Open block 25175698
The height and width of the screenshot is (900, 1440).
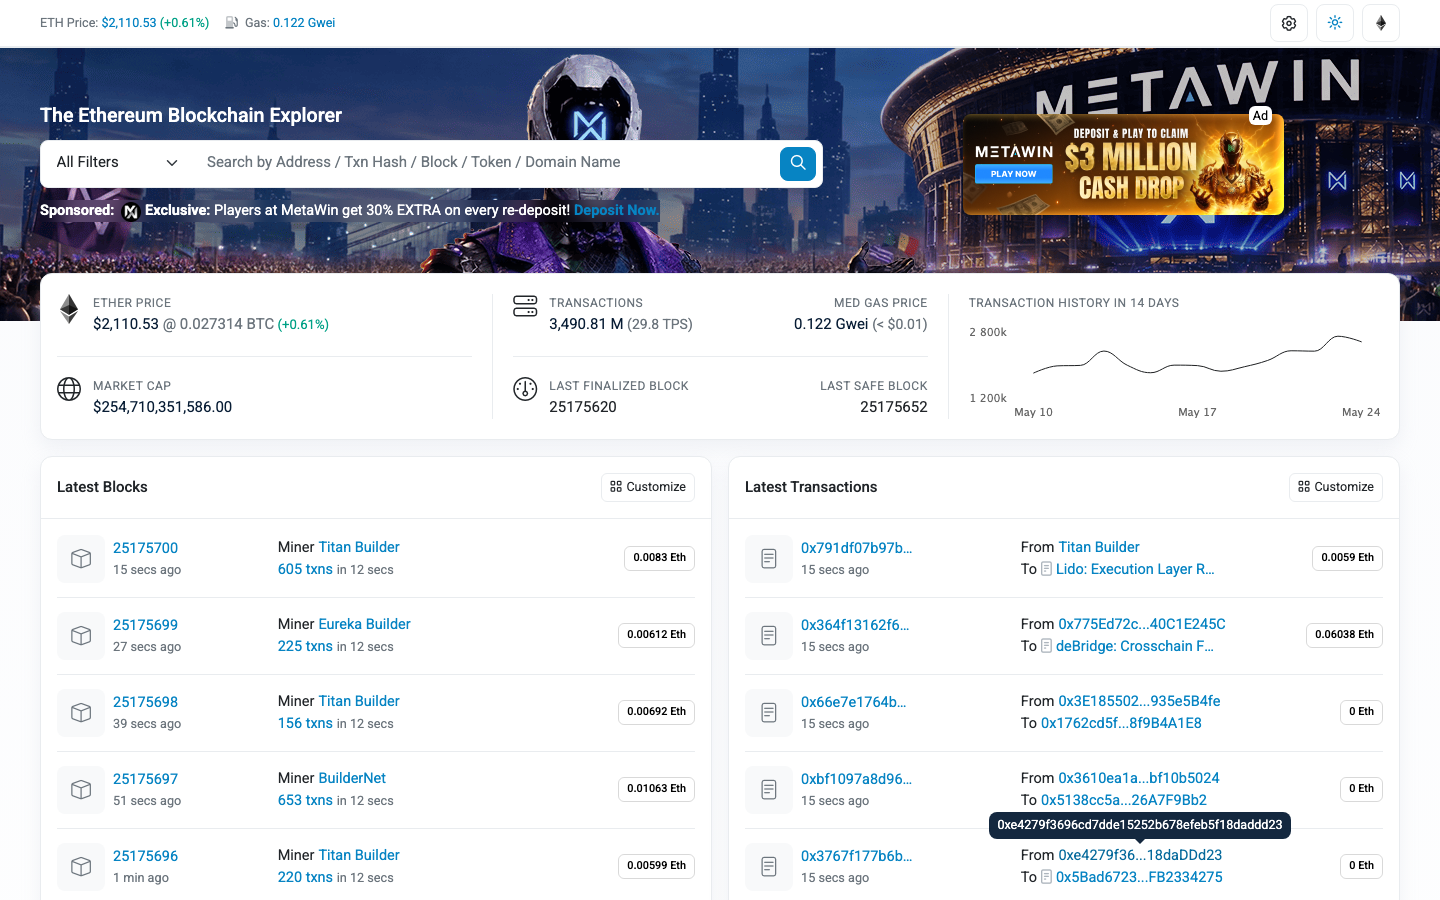(x=145, y=702)
